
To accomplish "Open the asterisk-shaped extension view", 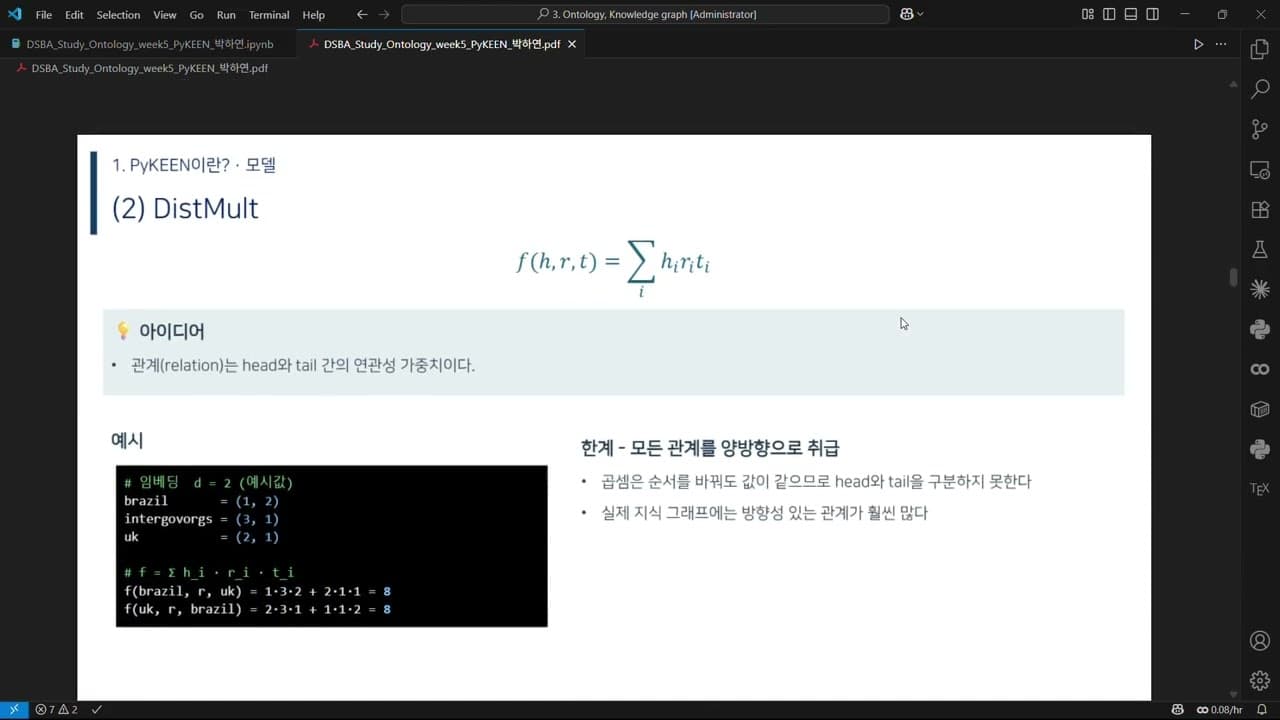I will click(1260, 289).
